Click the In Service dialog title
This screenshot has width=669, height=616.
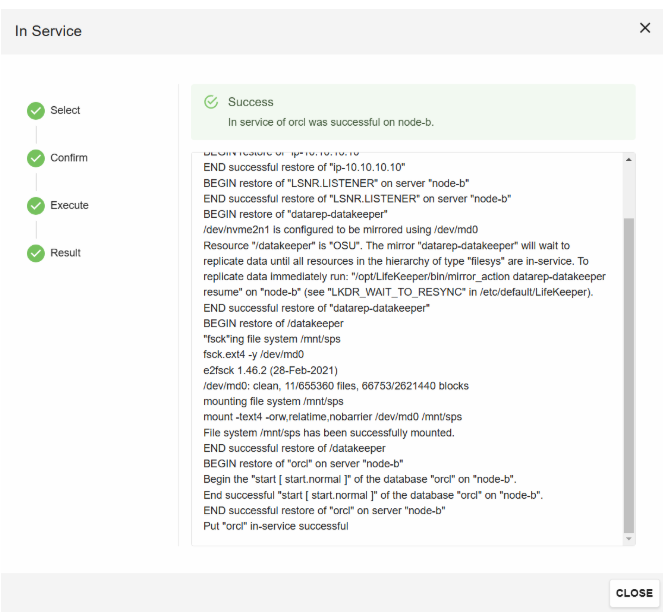tap(48, 31)
